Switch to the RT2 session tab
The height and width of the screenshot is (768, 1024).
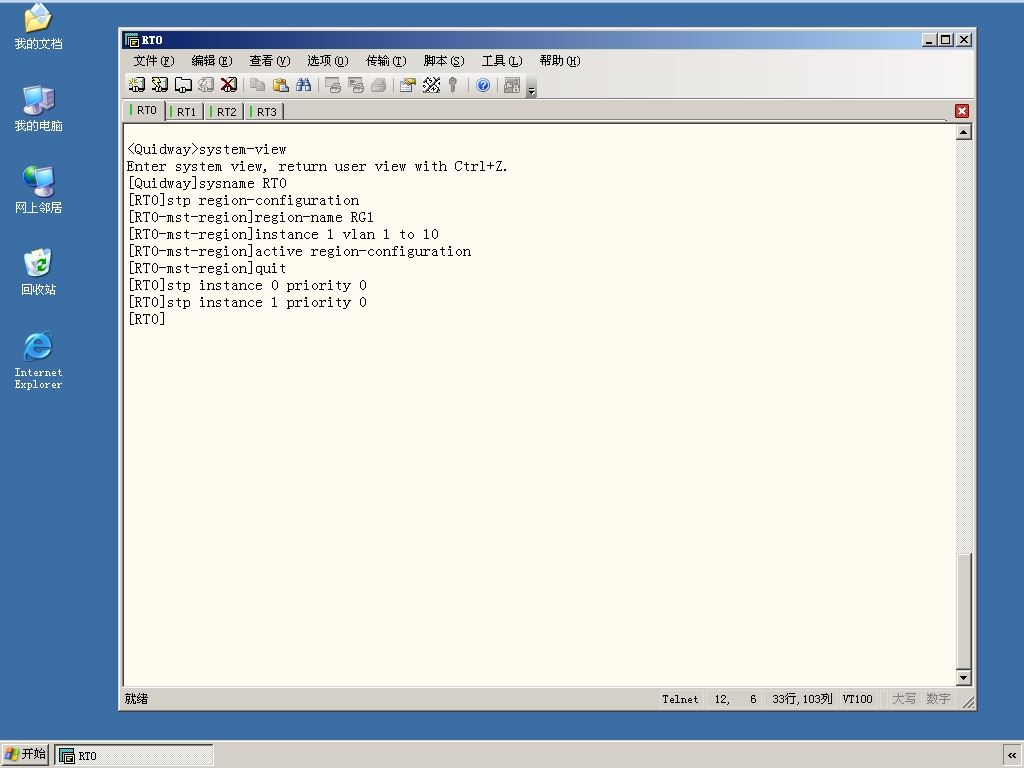[225, 112]
